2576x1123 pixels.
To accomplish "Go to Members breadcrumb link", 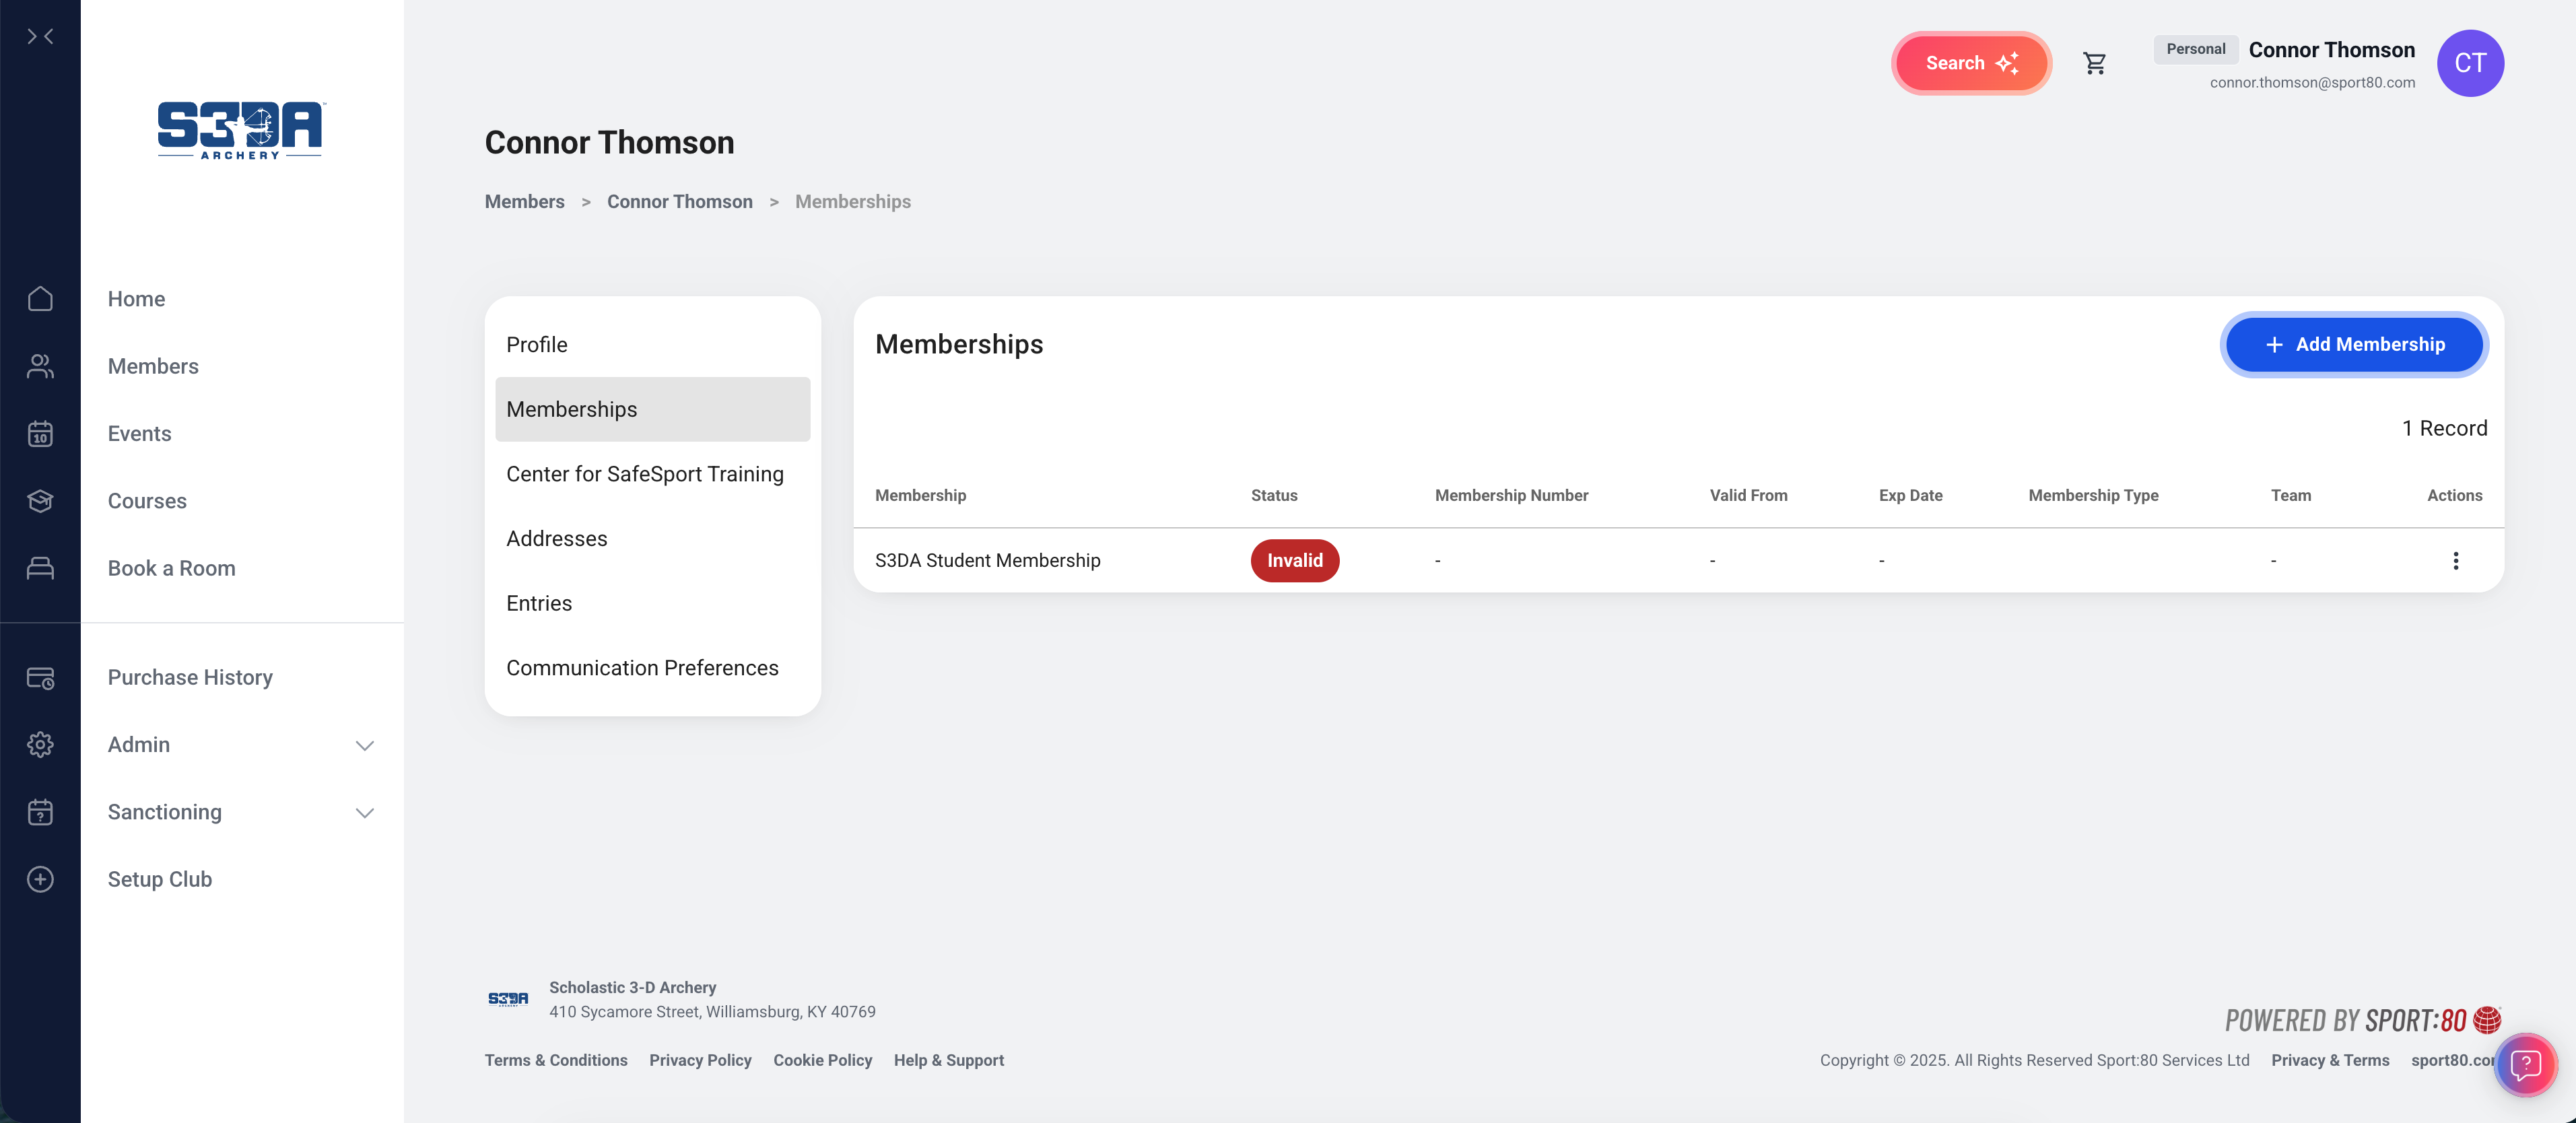I will point(524,202).
